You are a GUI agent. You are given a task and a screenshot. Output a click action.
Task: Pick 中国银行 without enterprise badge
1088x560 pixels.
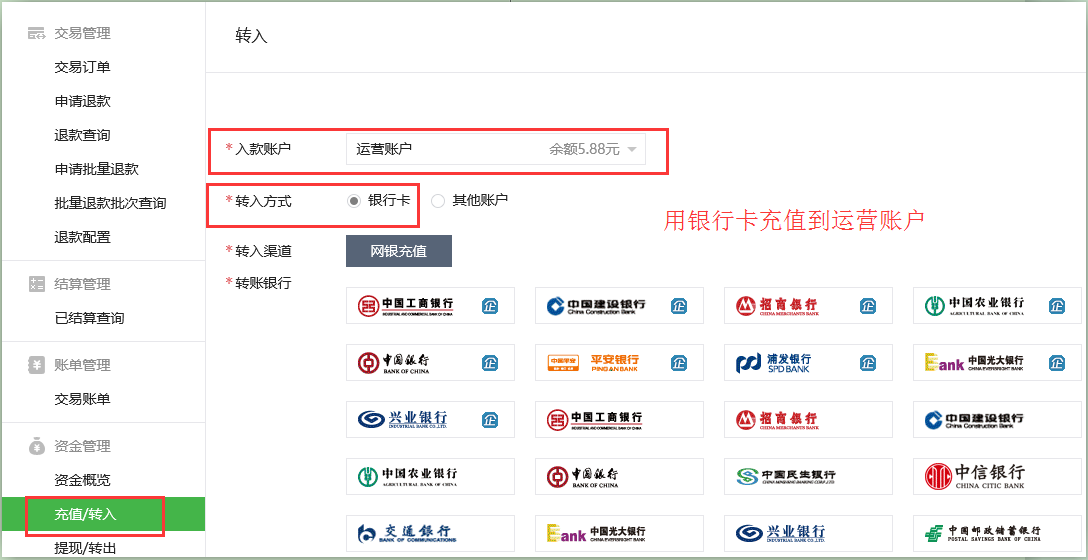point(619,476)
